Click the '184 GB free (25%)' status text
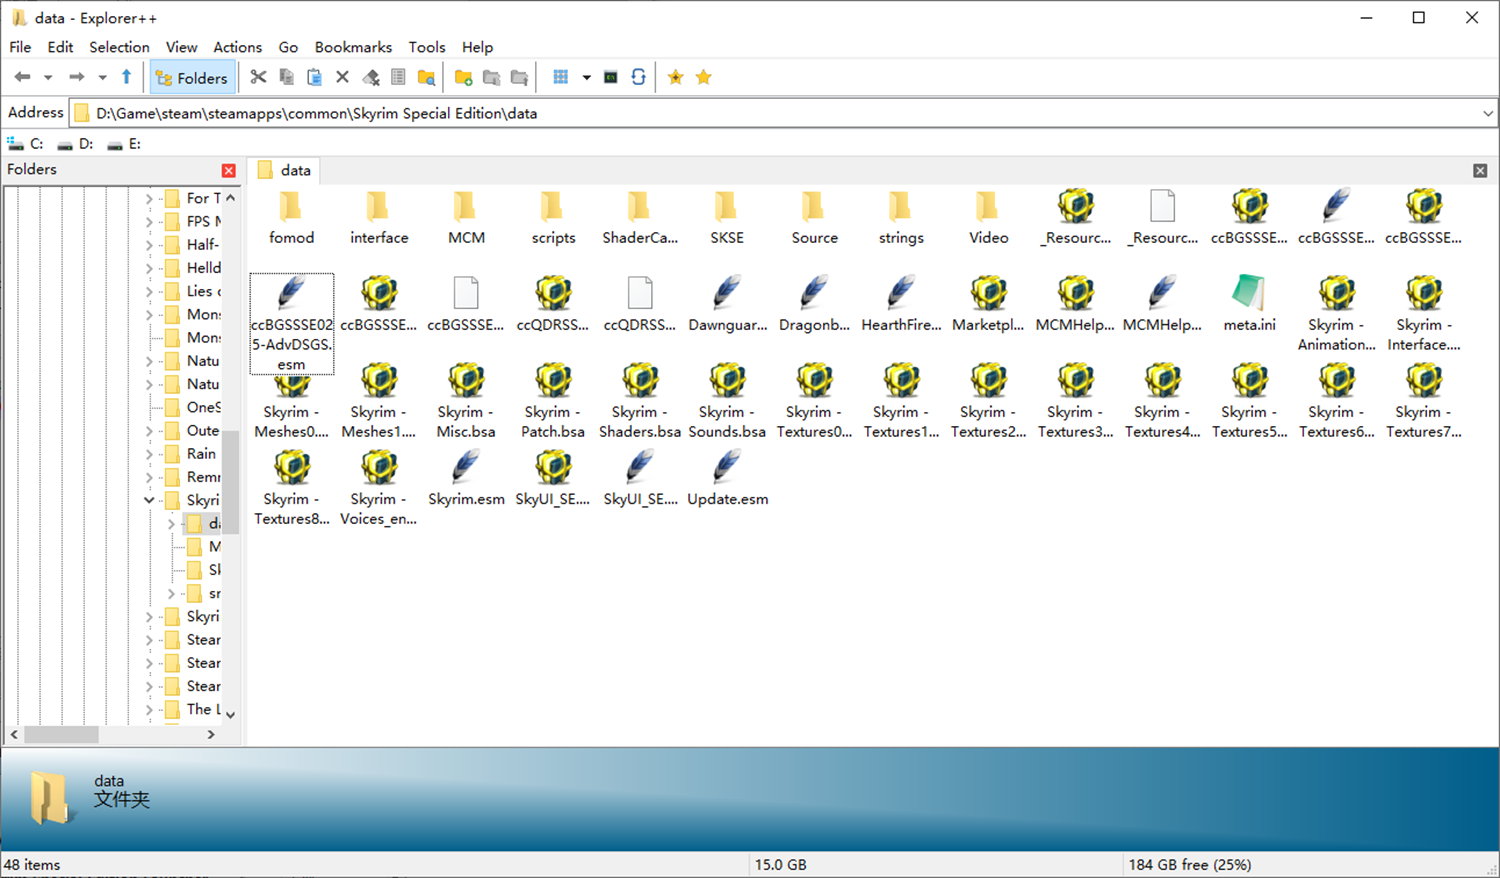 [1190, 865]
